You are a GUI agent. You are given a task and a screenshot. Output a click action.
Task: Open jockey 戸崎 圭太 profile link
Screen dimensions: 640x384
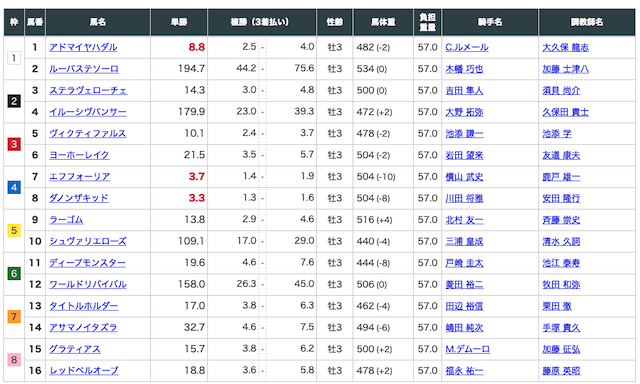click(464, 263)
